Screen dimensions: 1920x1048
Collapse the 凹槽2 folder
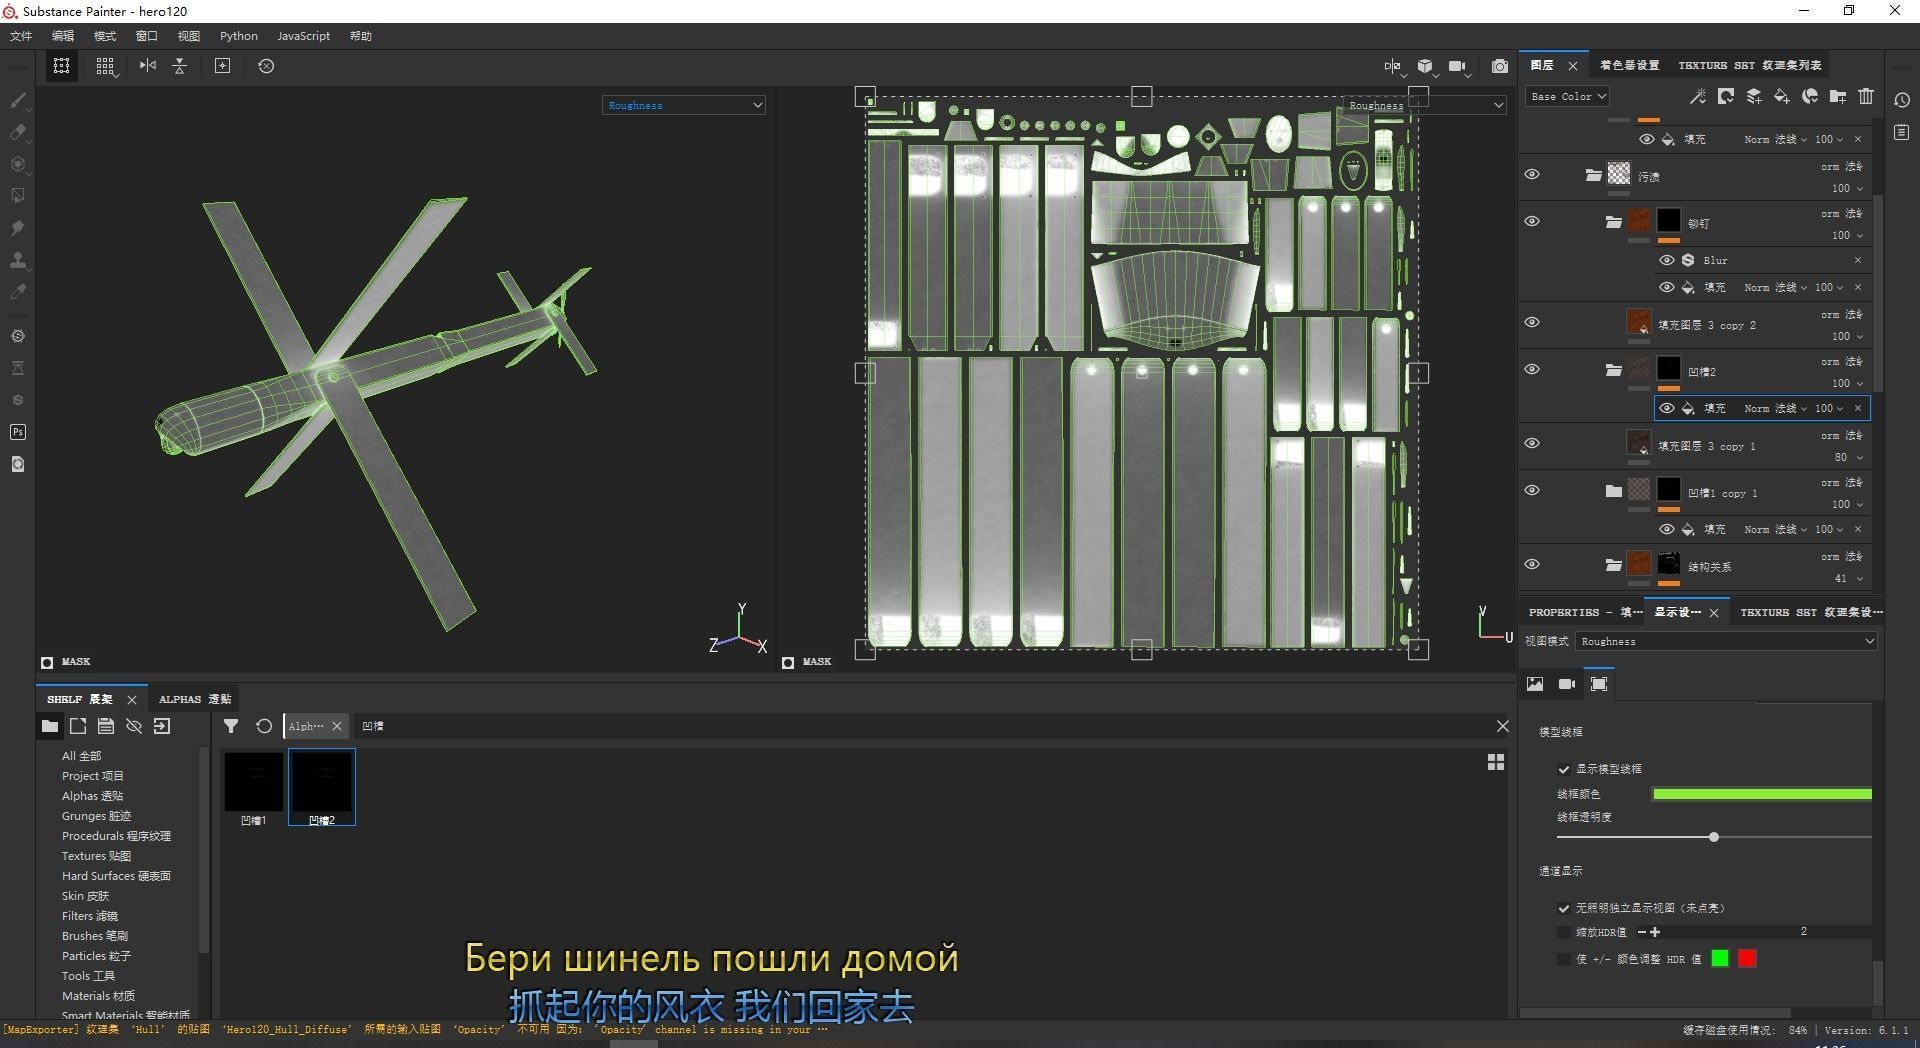(1613, 370)
